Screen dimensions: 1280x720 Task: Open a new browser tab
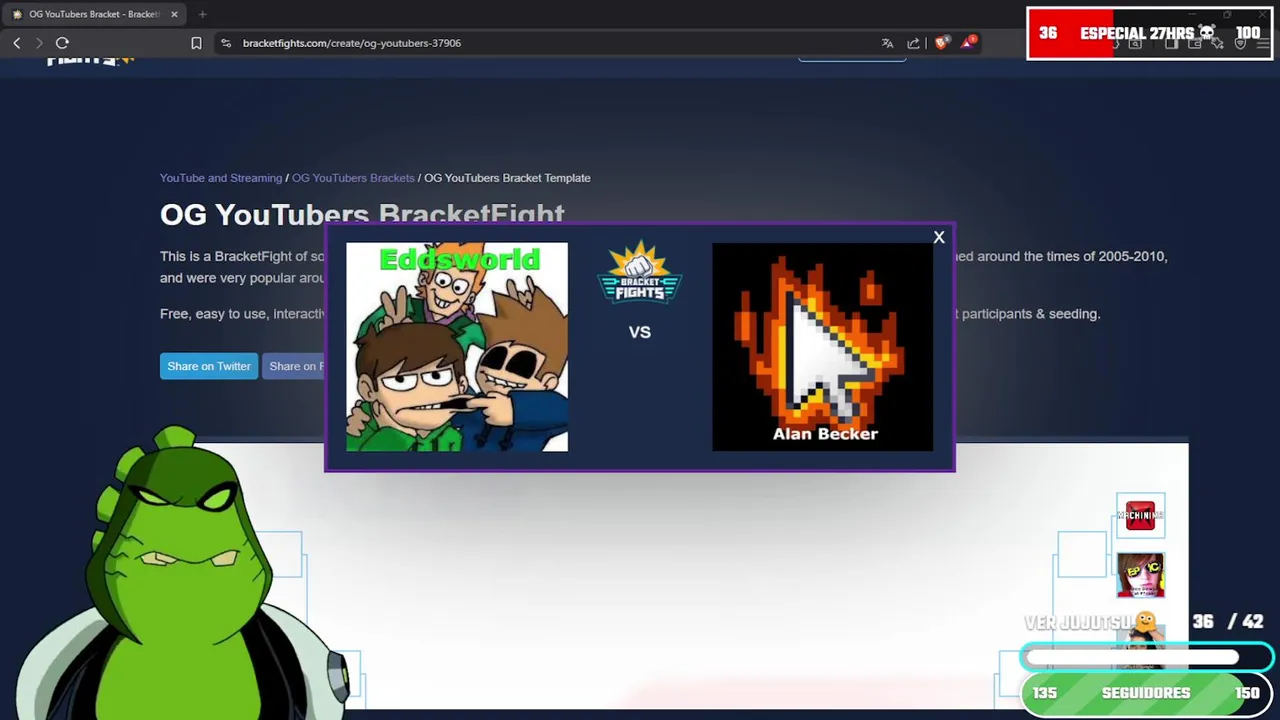click(x=202, y=14)
